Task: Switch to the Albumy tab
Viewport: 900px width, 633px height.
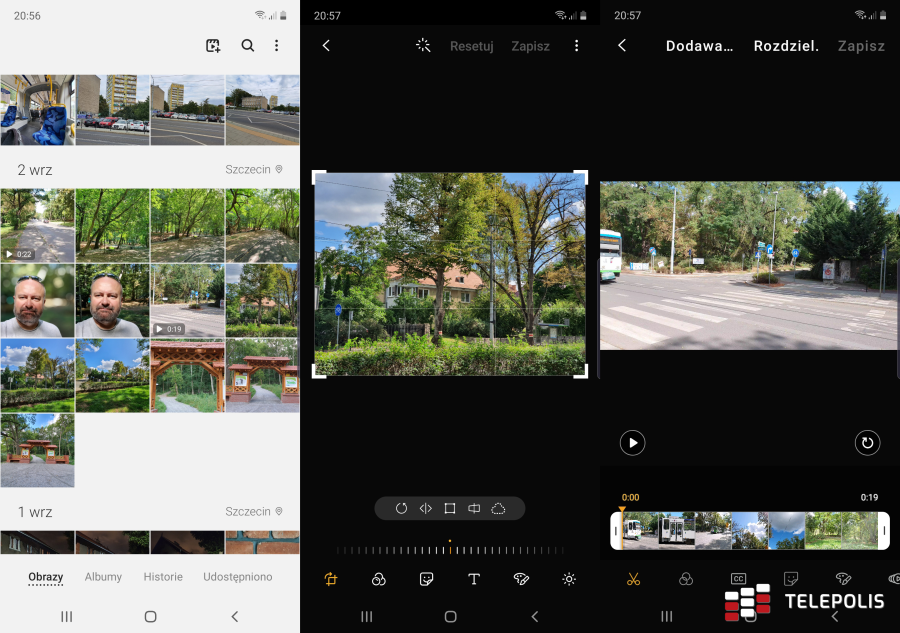Action: click(103, 577)
